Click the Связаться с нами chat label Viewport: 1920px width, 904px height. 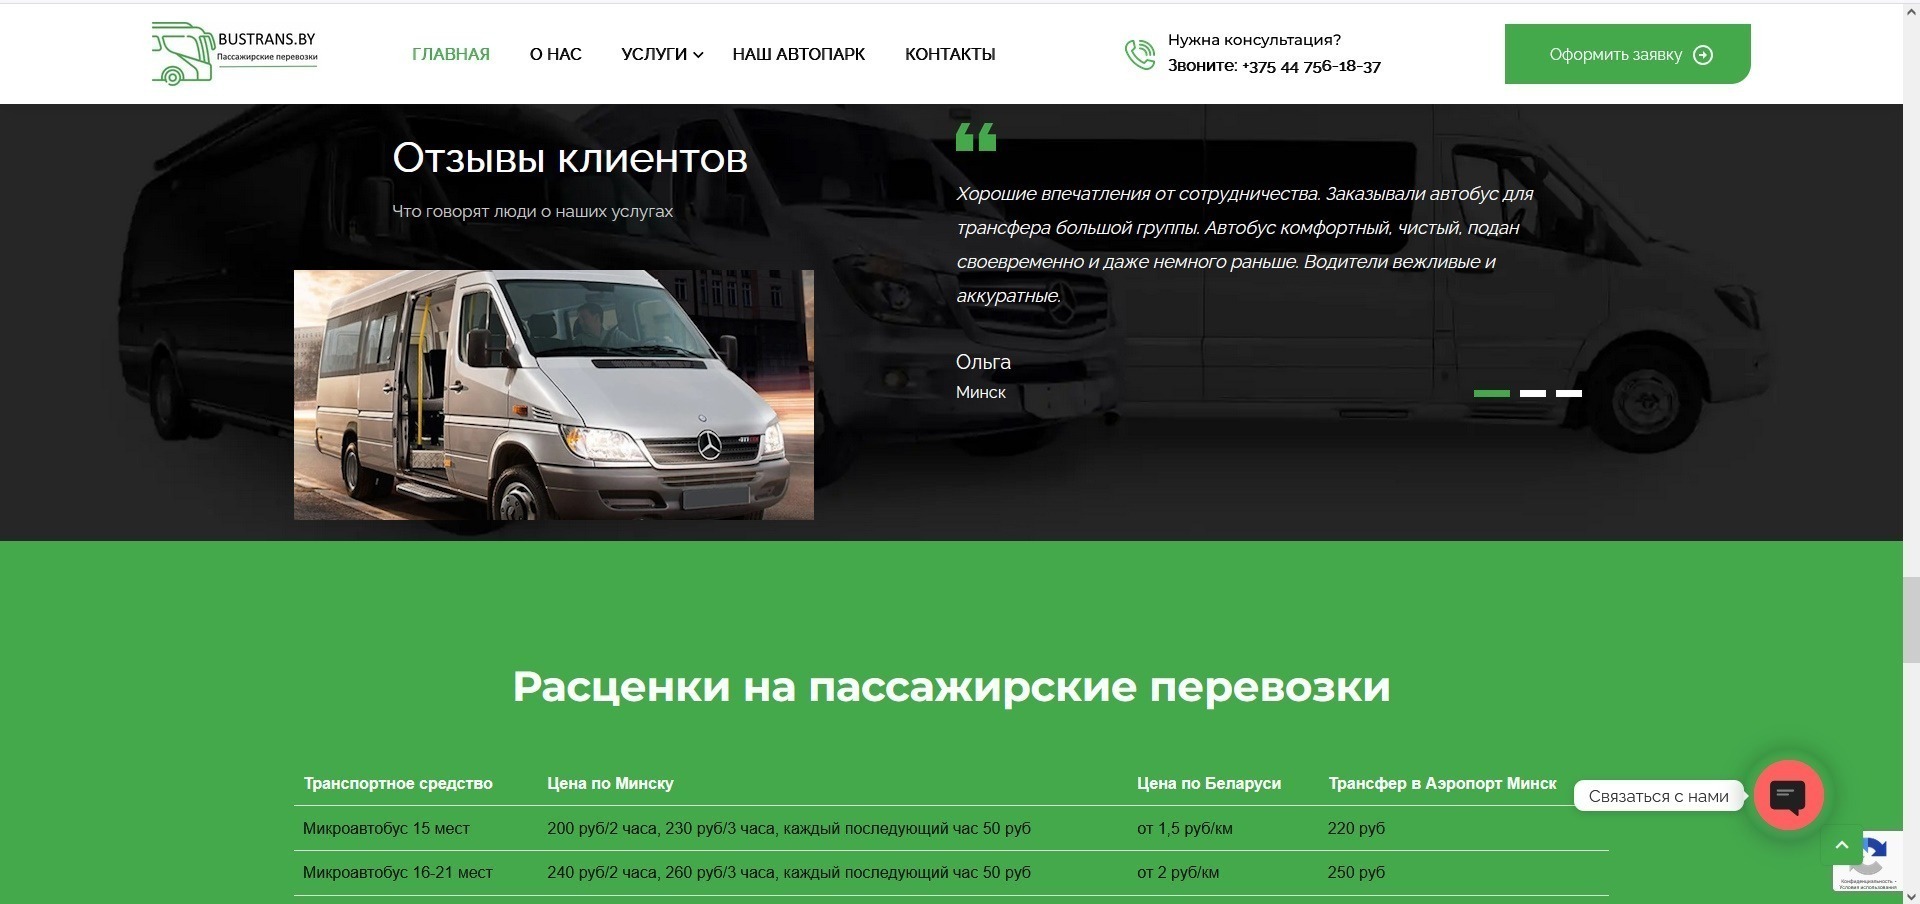(1658, 796)
